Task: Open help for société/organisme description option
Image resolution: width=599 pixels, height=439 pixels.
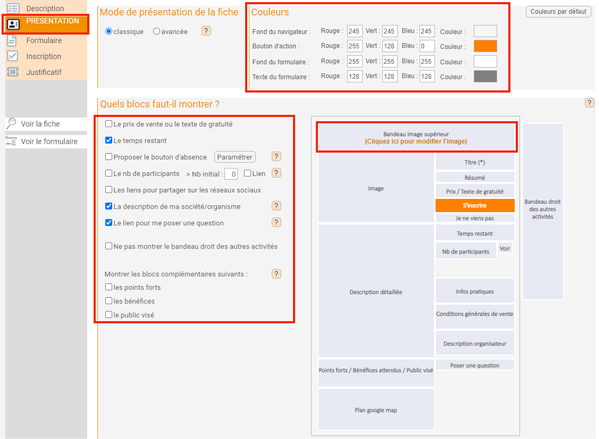Action: point(276,206)
